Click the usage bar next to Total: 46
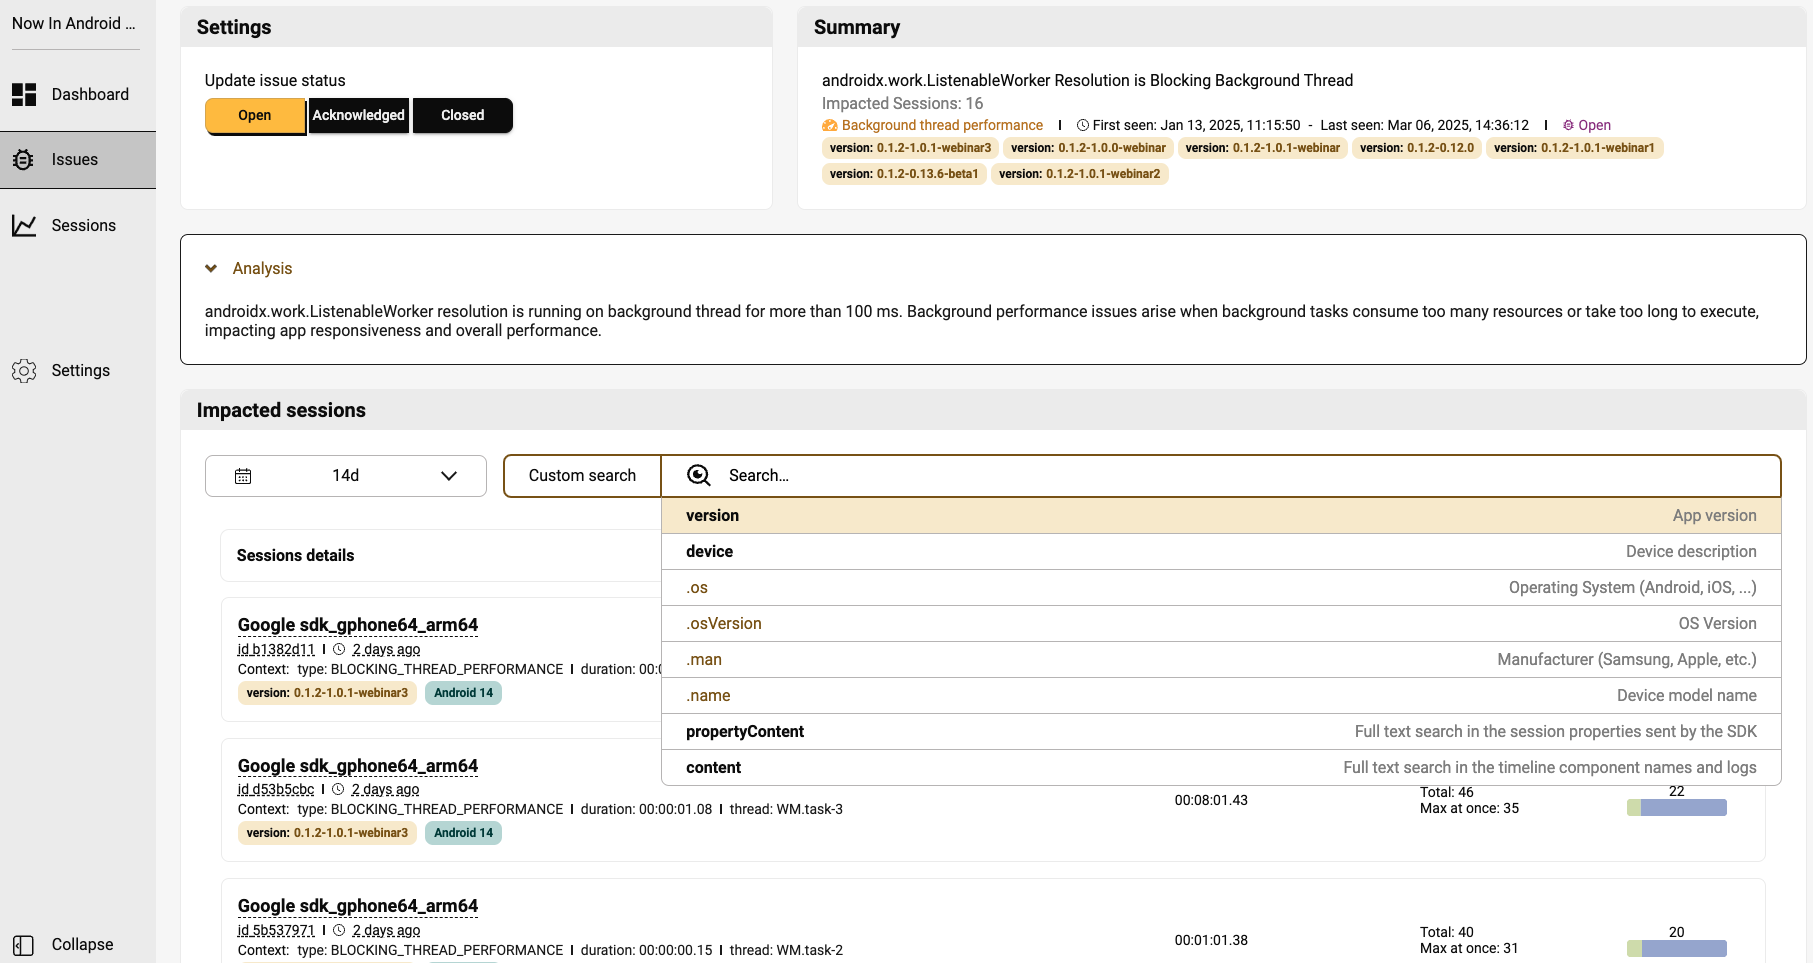1813x963 pixels. (1677, 808)
